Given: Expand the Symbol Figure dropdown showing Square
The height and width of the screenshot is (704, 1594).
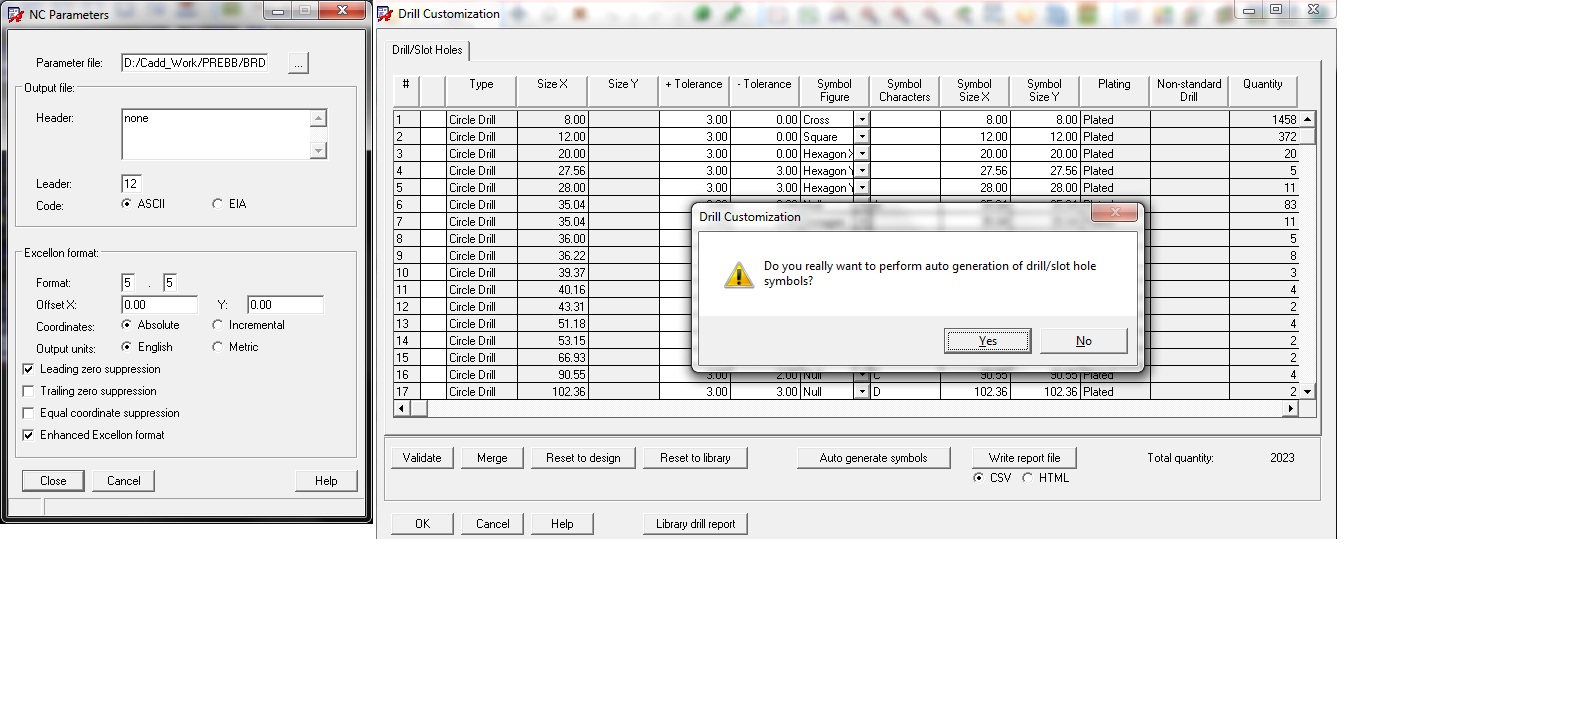Looking at the screenshot, I should click(861, 137).
